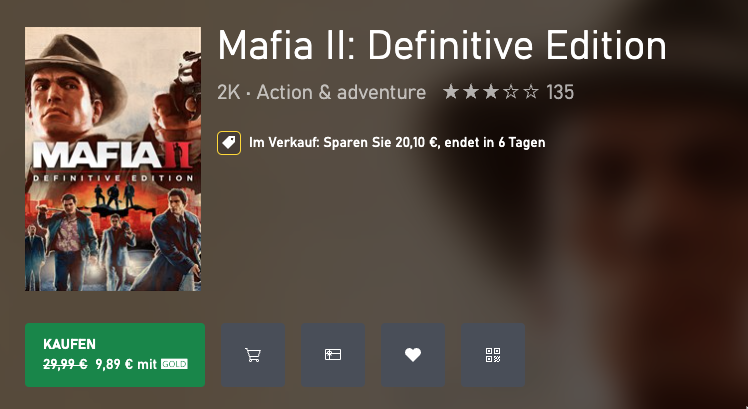Select the yellow sale tag icon
The width and height of the screenshot is (748, 409).
tap(229, 143)
